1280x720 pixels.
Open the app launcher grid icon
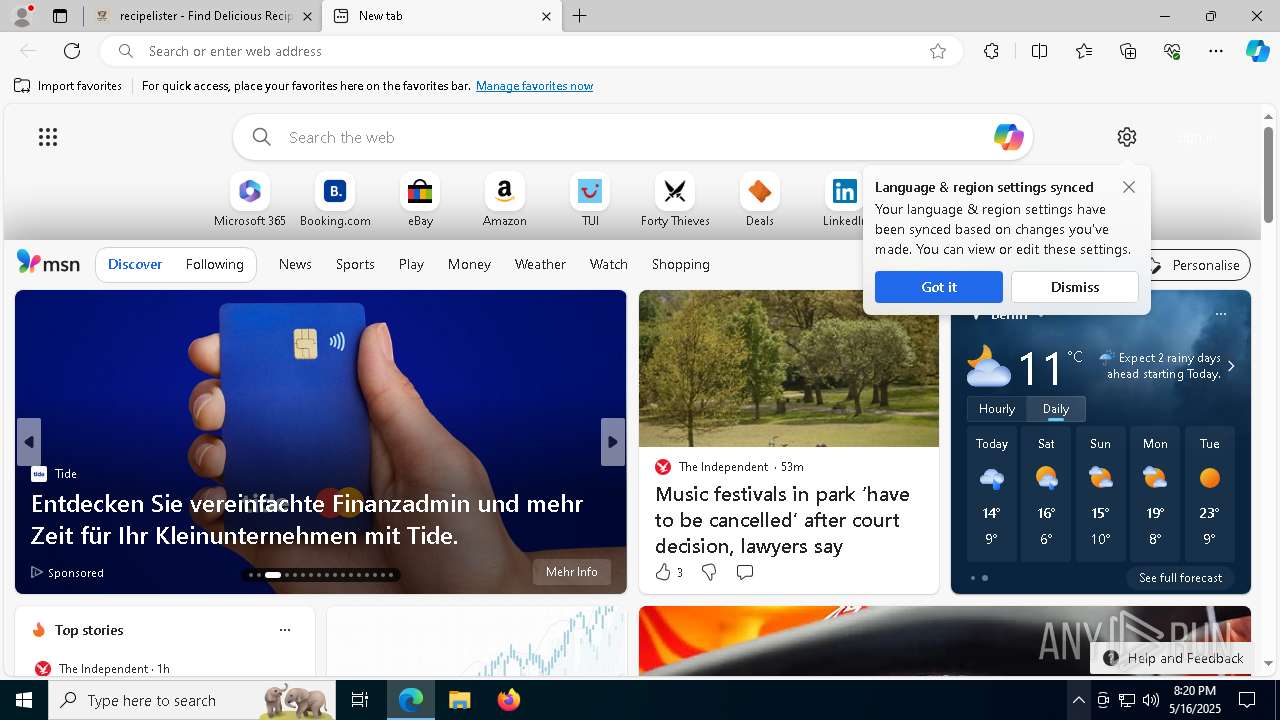(48, 137)
